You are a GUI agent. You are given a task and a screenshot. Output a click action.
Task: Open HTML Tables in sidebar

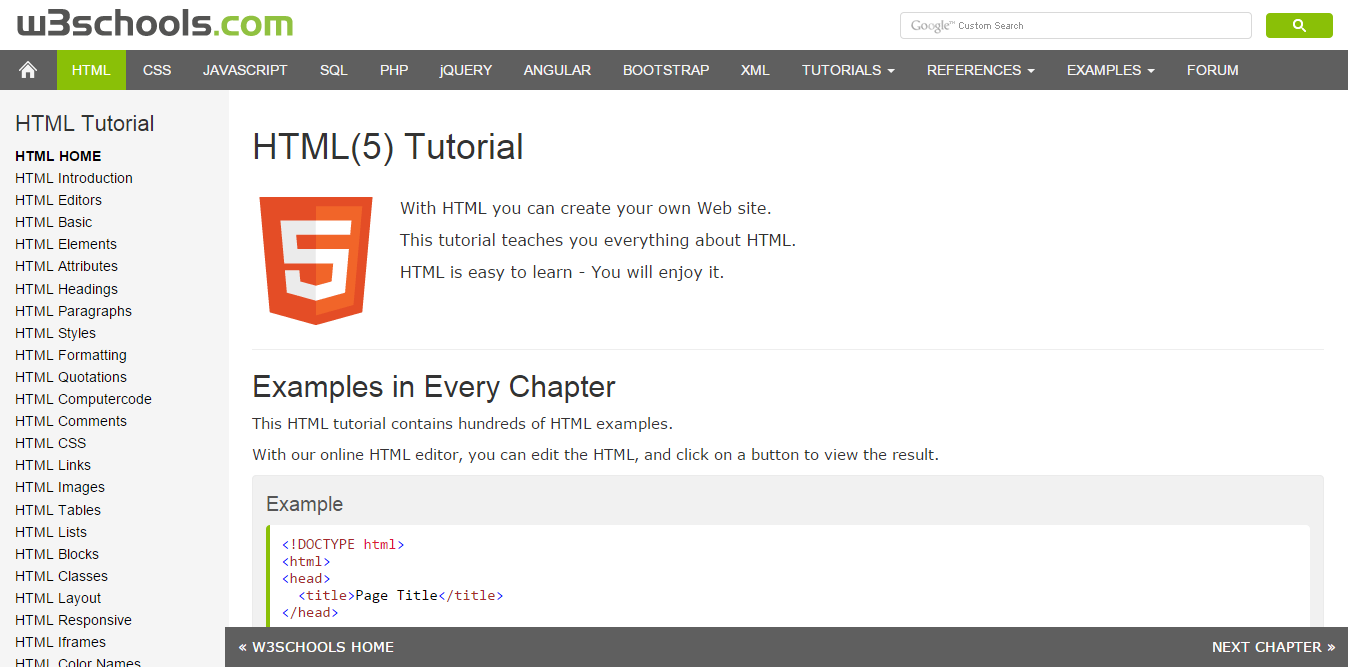[x=58, y=510]
